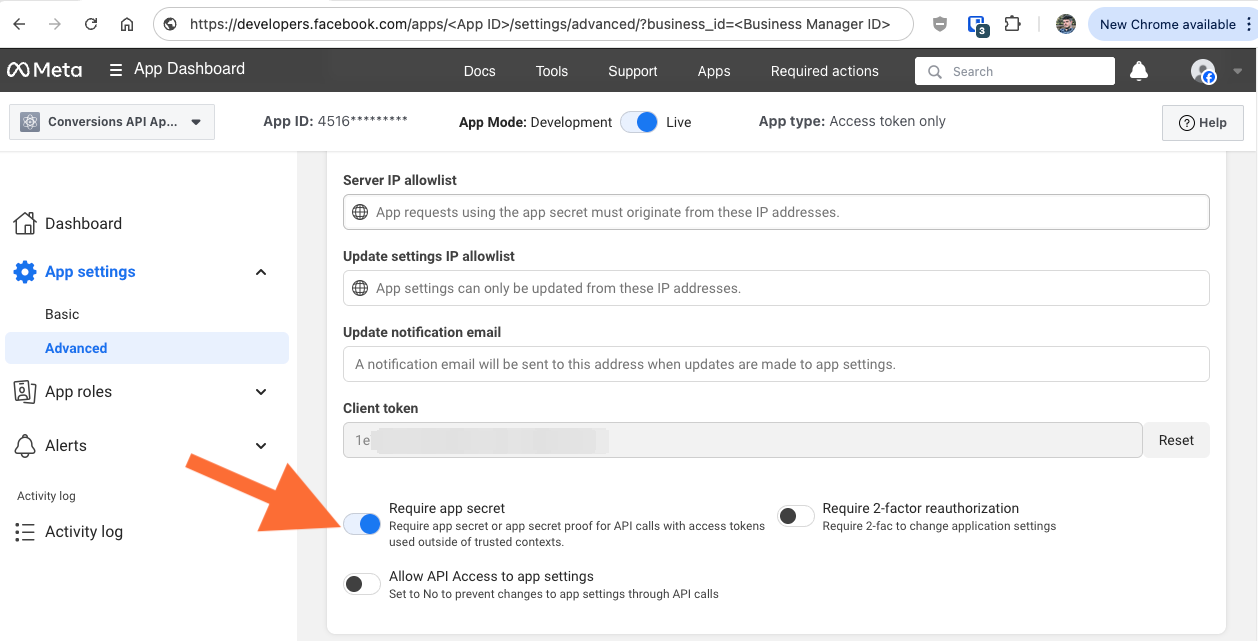Click the Help button
The image size is (1258, 641).
tap(1202, 123)
